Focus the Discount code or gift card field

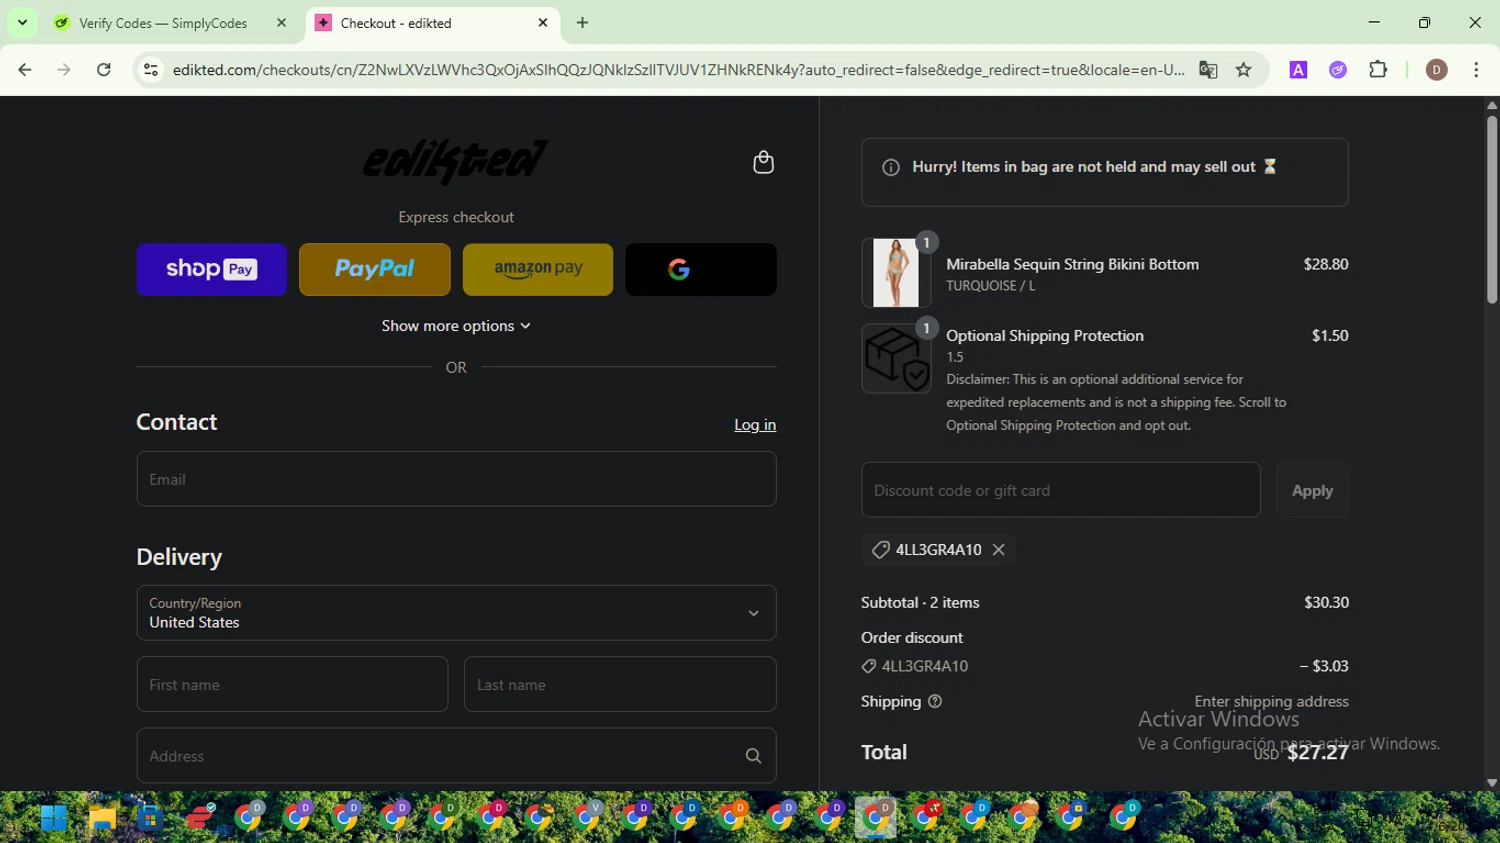1061,490
